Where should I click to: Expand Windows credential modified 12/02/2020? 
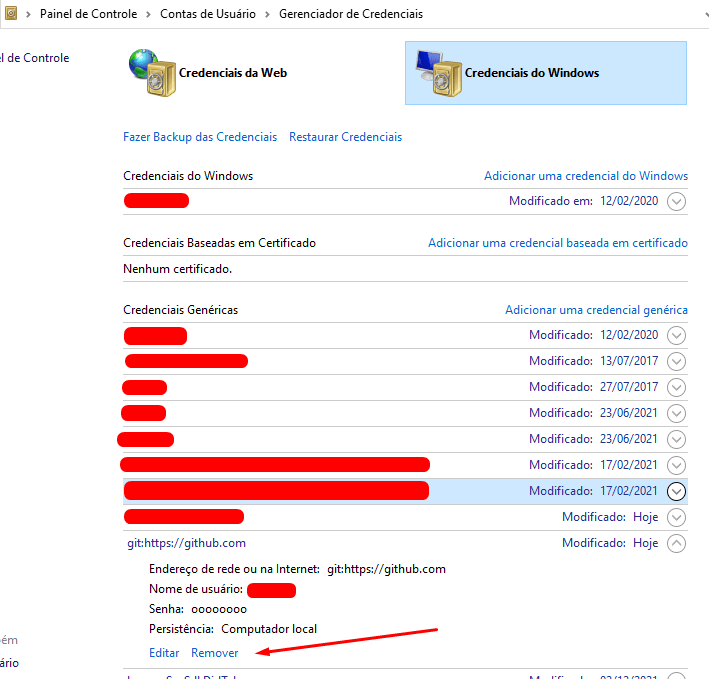[676, 201]
